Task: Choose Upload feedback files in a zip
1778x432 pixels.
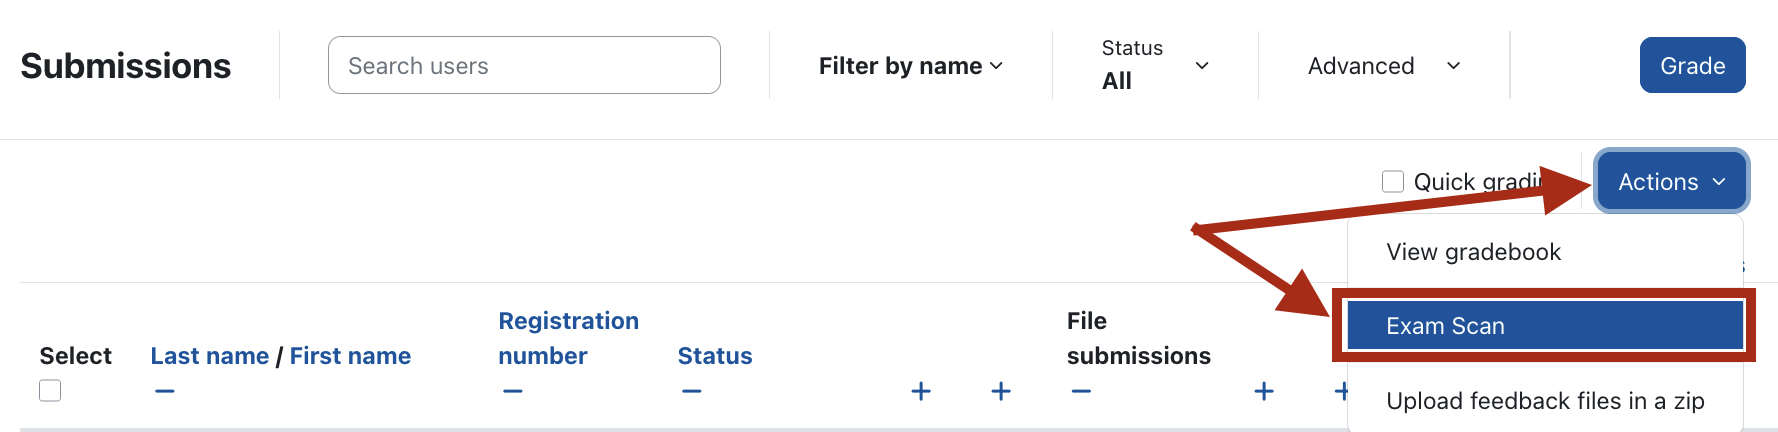Action: click(x=1544, y=401)
